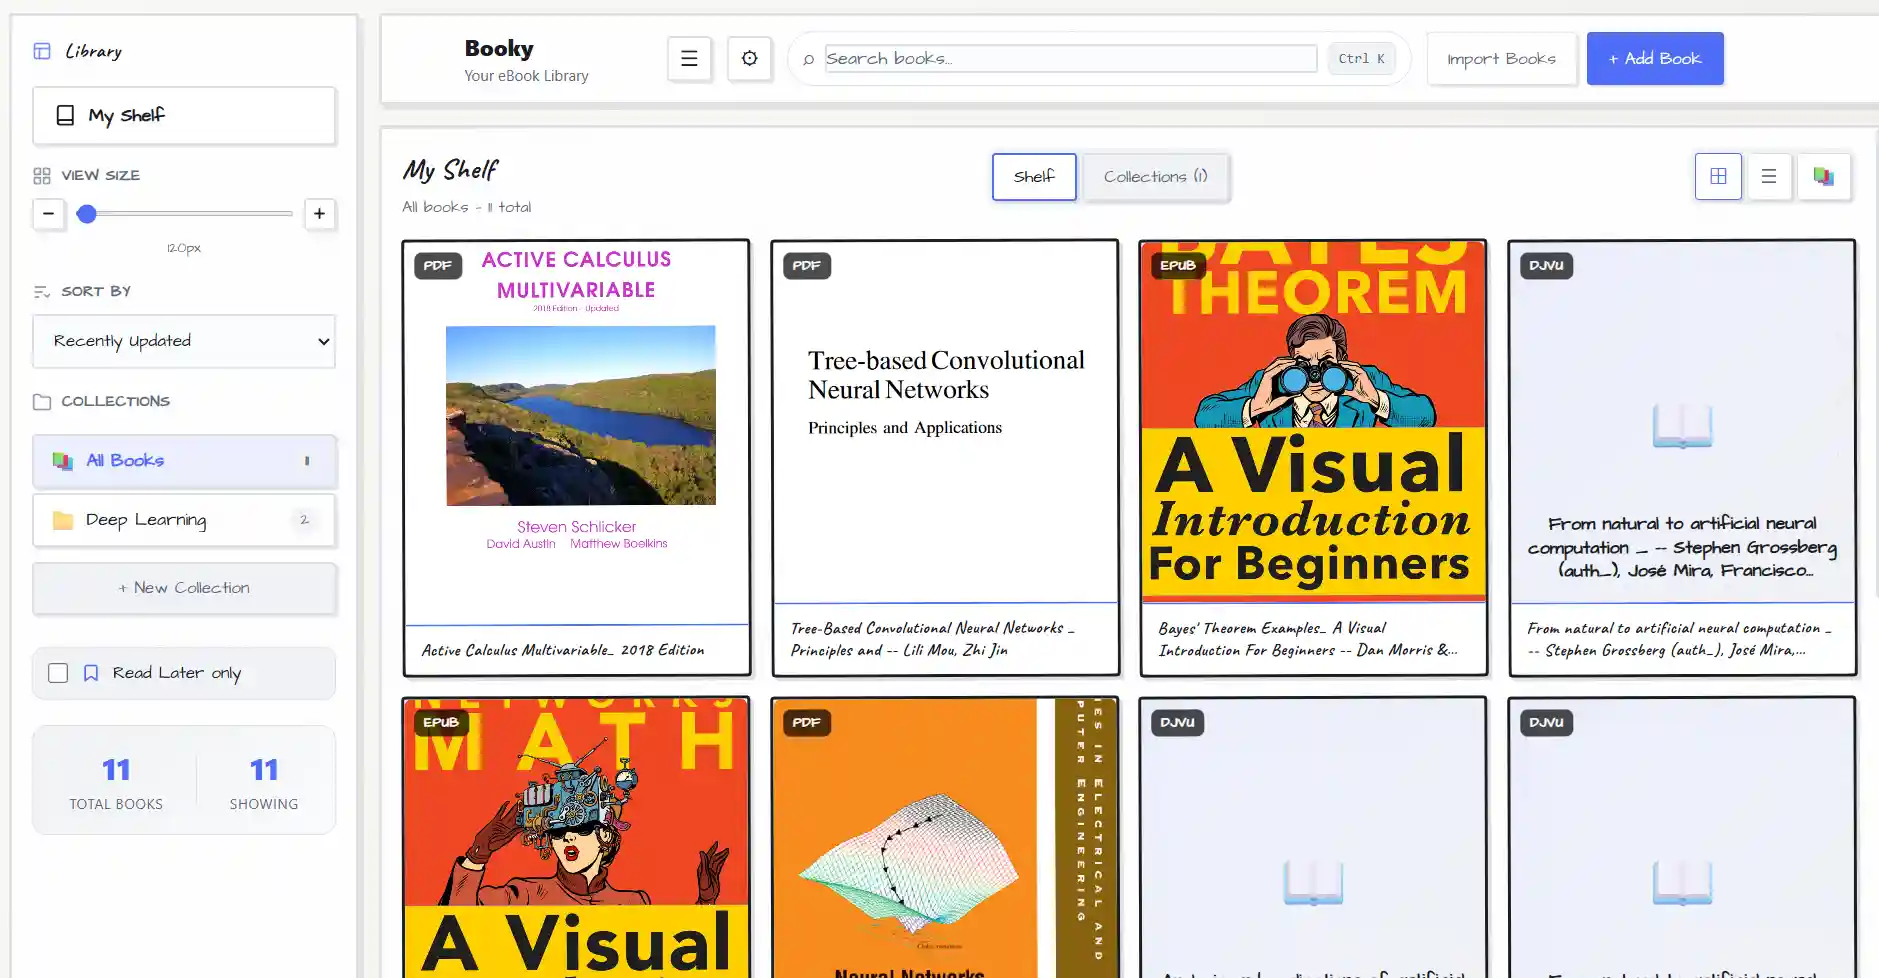This screenshot has width=1879, height=978.
Task: Click the 'Your eBook Library' tagline
Action: (526, 76)
